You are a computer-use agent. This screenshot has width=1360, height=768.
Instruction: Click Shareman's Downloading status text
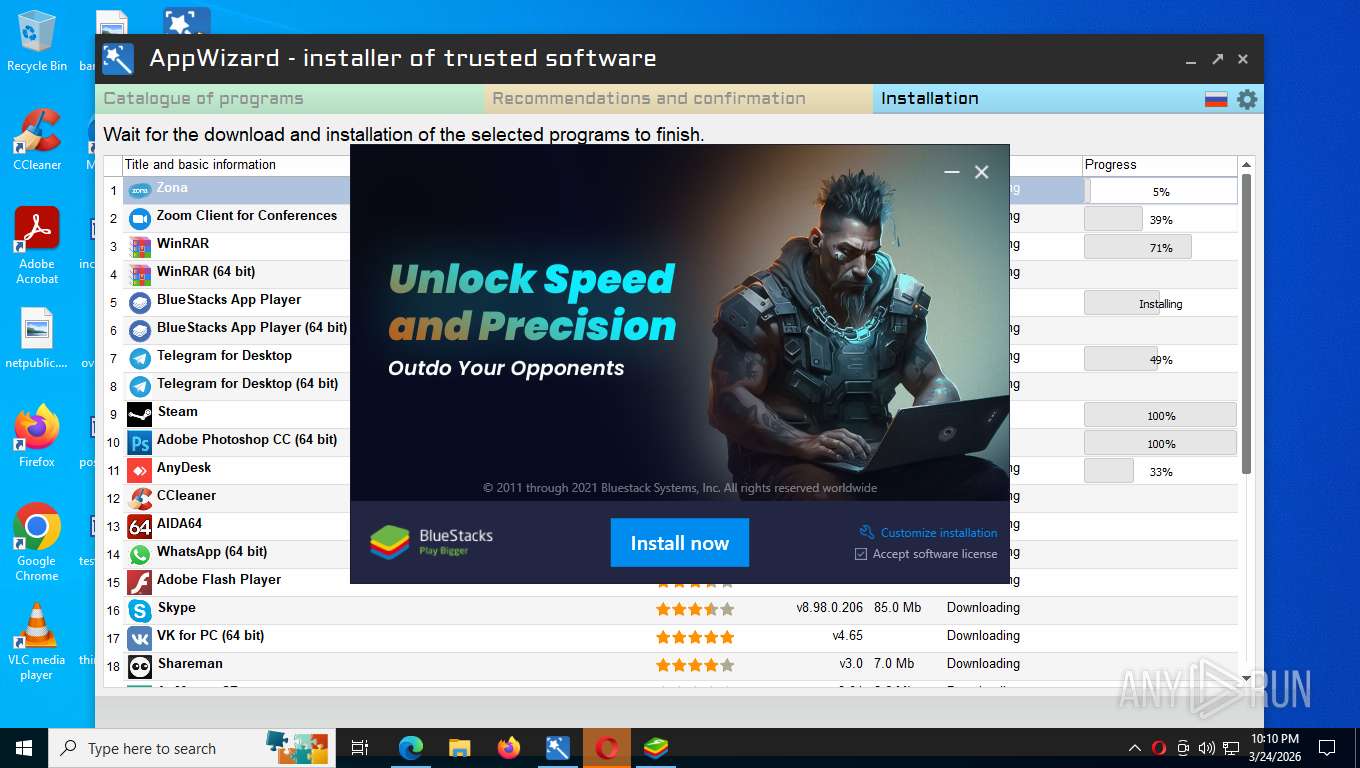tap(983, 664)
